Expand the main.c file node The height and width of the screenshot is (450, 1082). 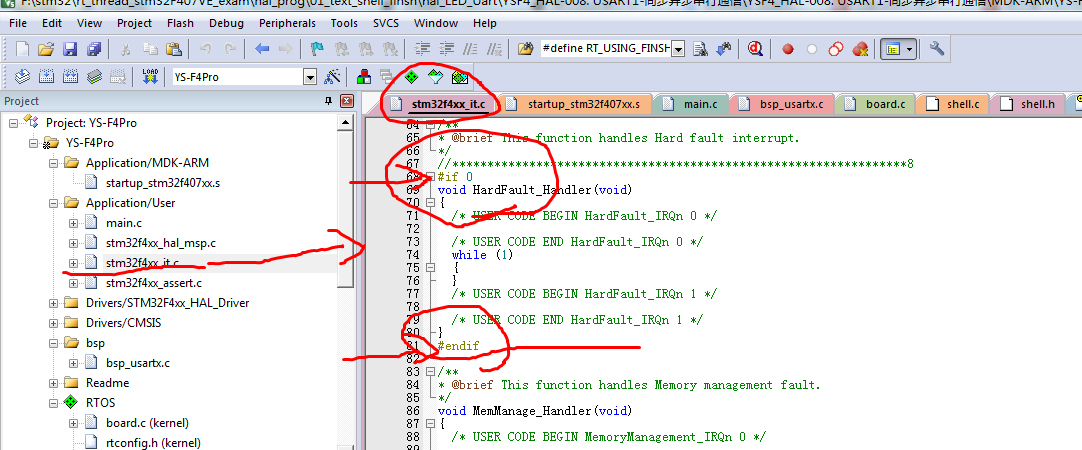[74, 223]
